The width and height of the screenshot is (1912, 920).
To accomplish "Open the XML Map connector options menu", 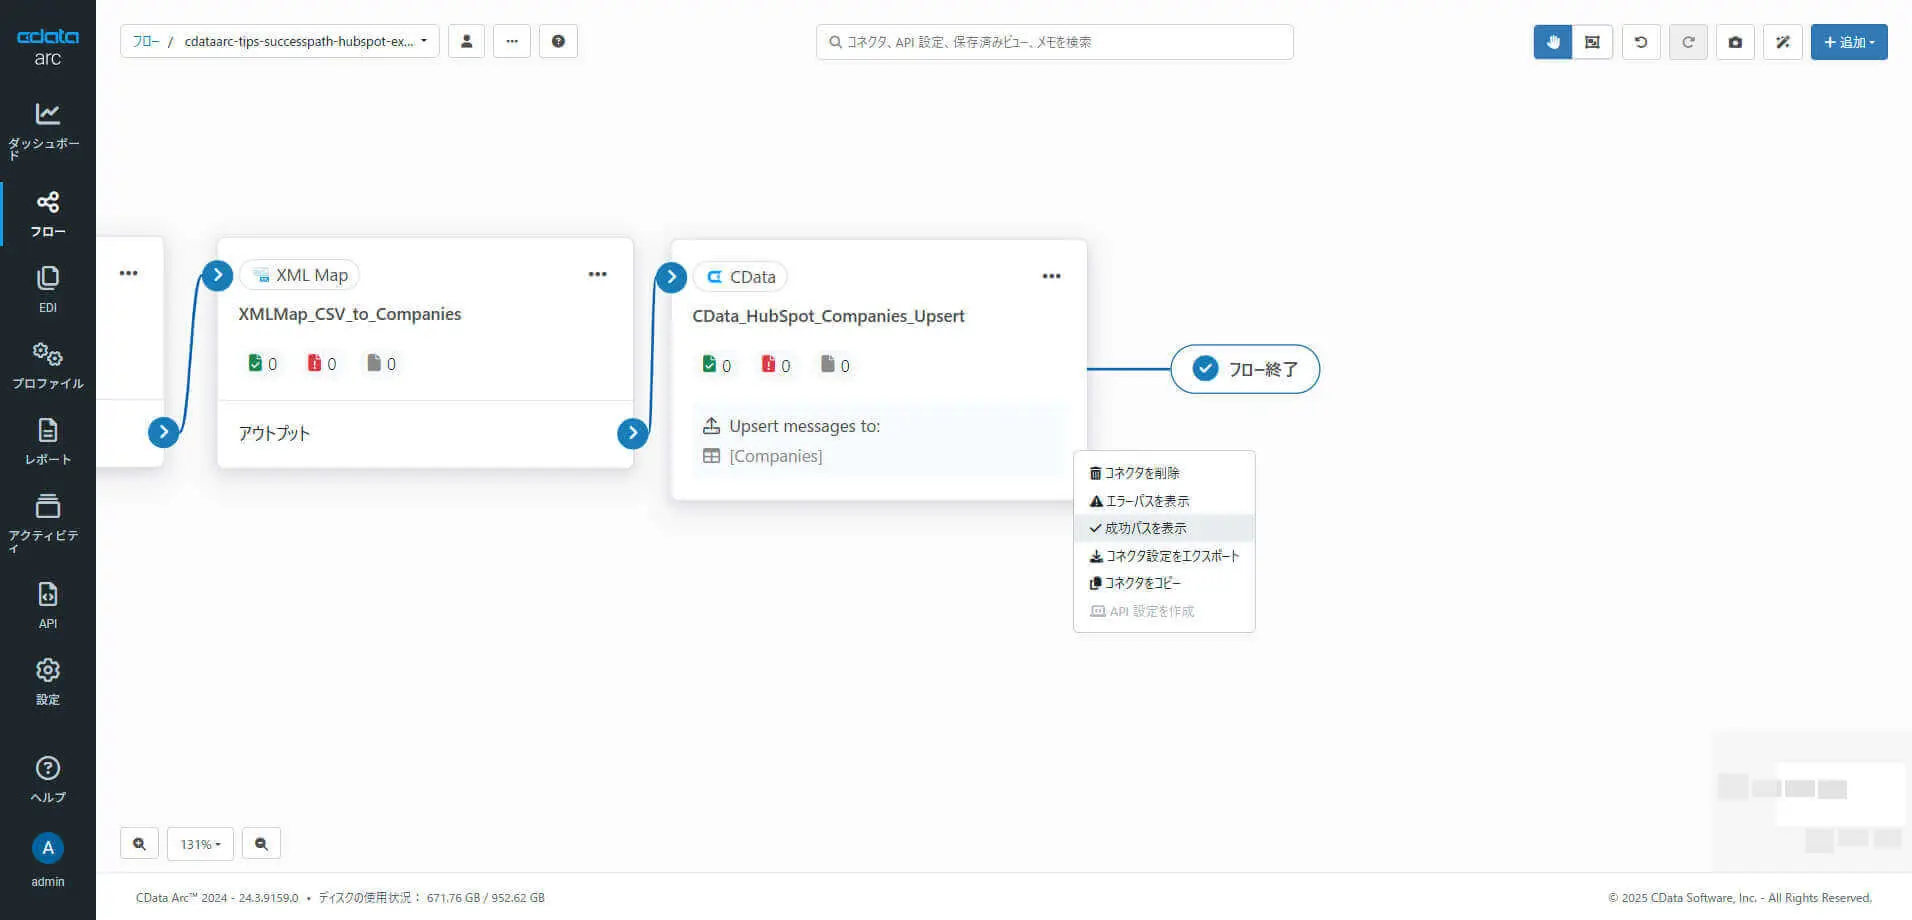I will [x=597, y=274].
